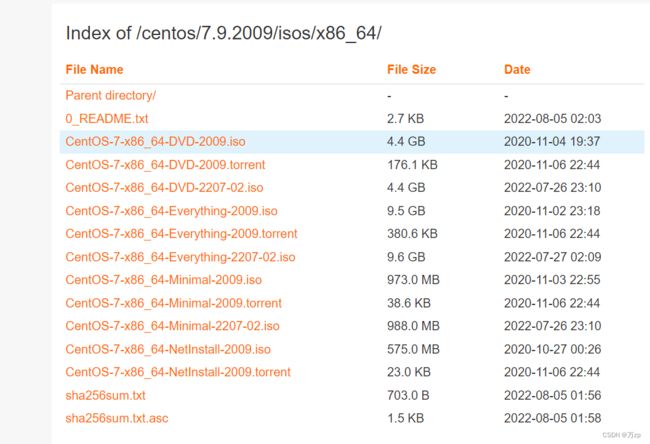Open CentOS-7-x86_64-Everything-2009.torrent link

(x=181, y=233)
